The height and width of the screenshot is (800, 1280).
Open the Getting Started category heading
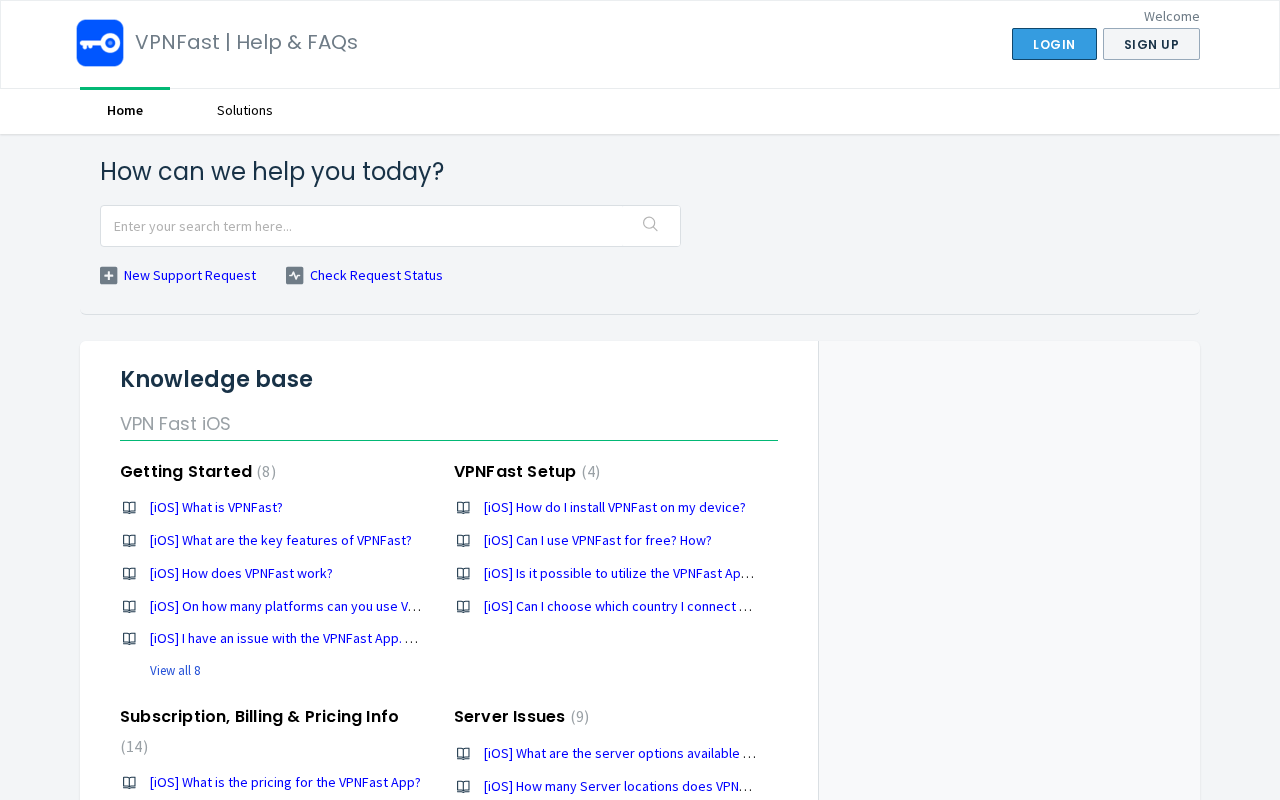(186, 472)
